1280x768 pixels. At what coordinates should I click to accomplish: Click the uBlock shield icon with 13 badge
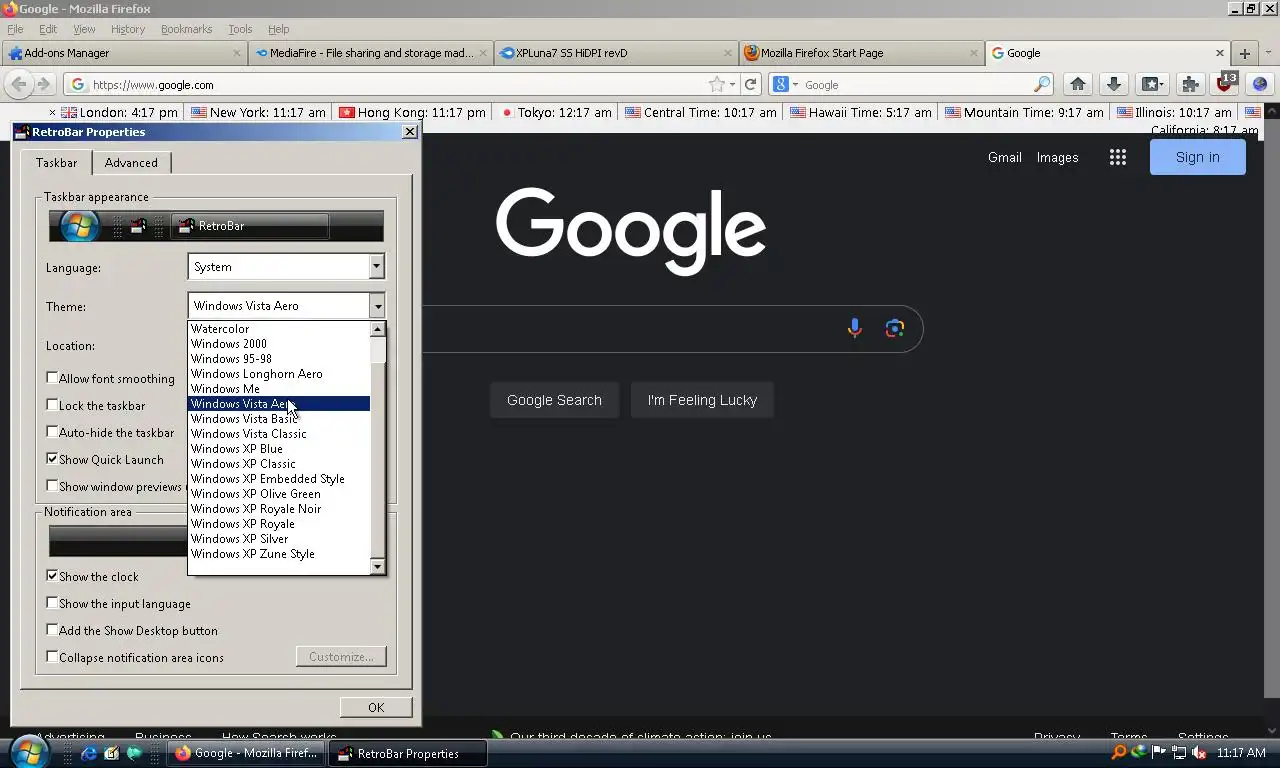[x=1224, y=84]
